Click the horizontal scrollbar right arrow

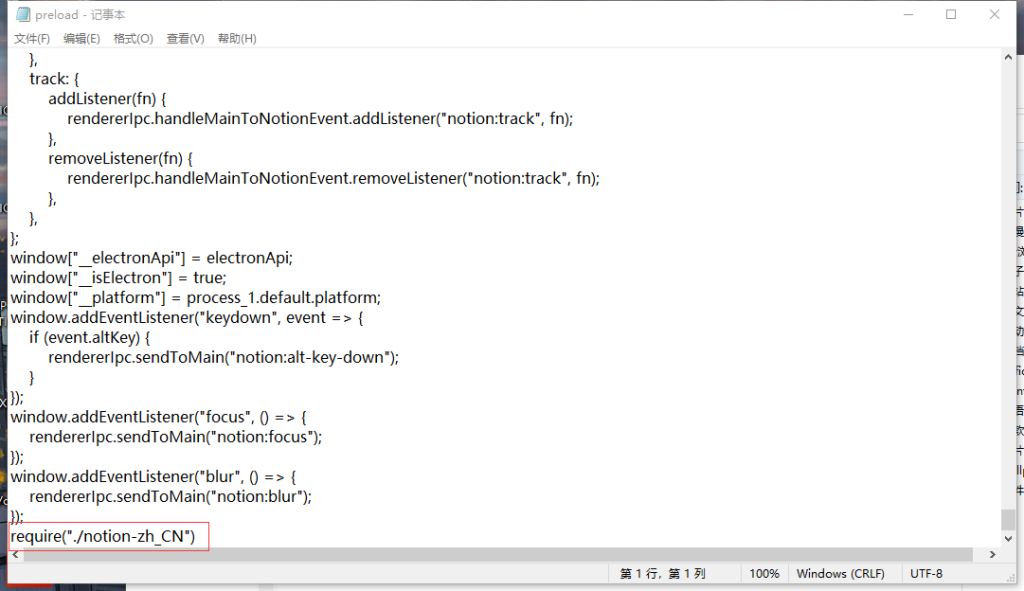[993, 554]
